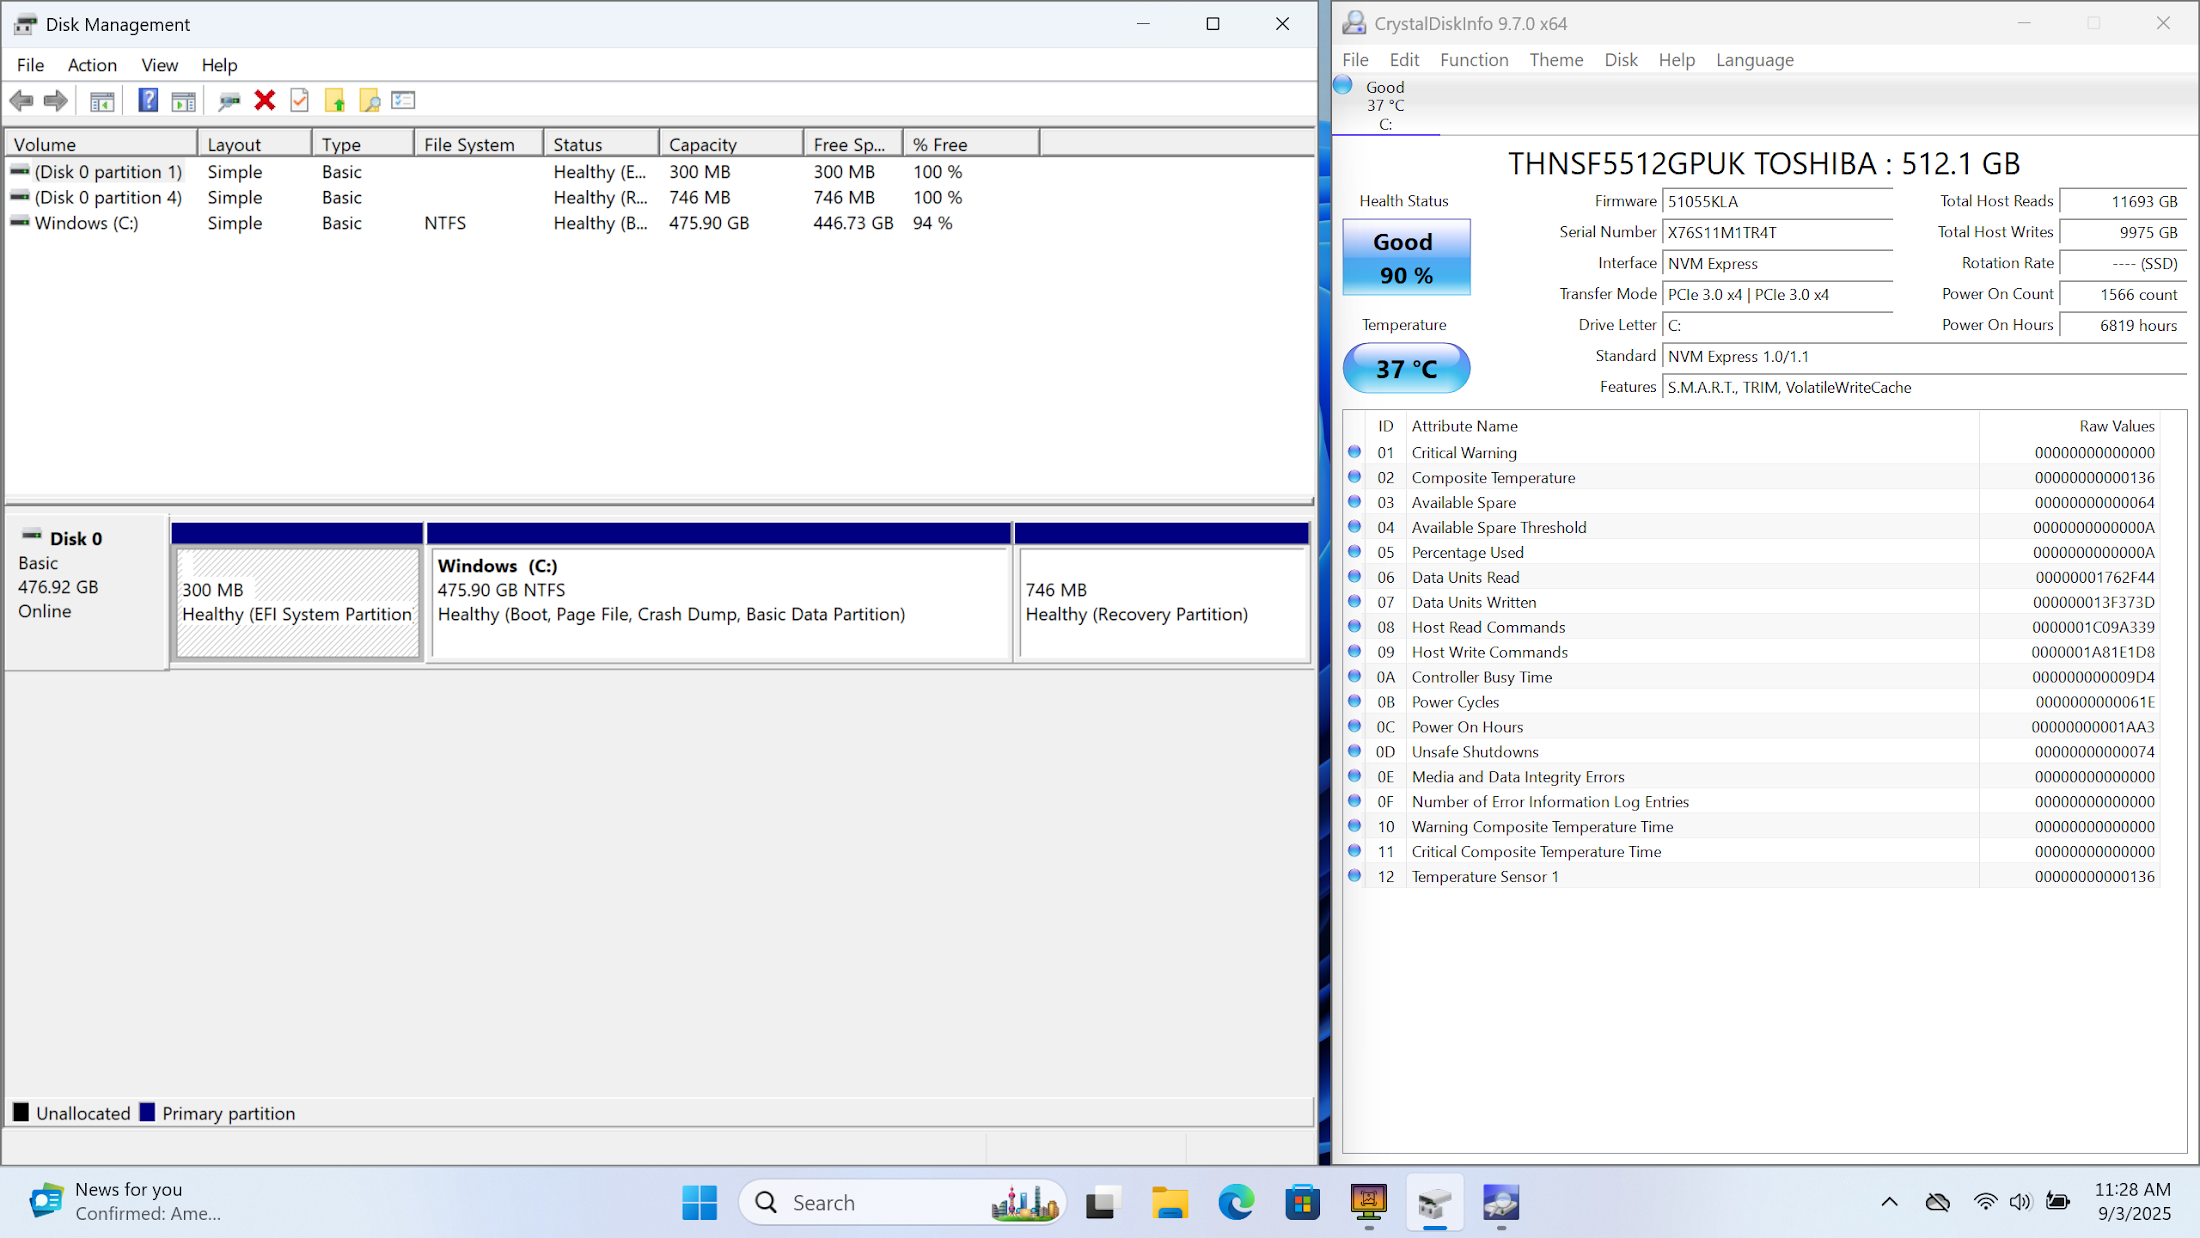Click the status orb for Unsafe Shutdowns
The image size is (2200, 1238).
[x=1354, y=751]
